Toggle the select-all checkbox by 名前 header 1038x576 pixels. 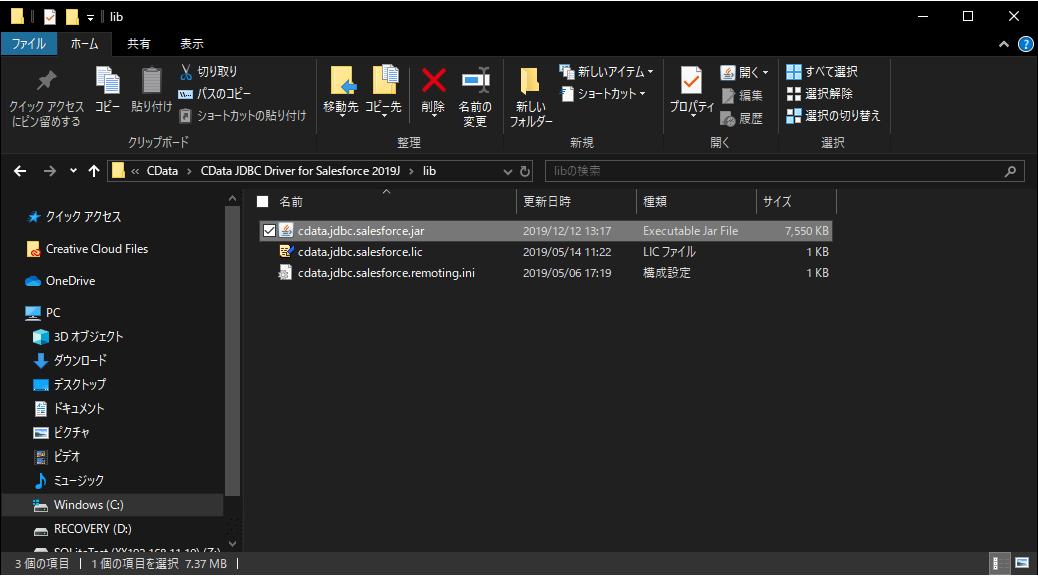(x=263, y=201)
